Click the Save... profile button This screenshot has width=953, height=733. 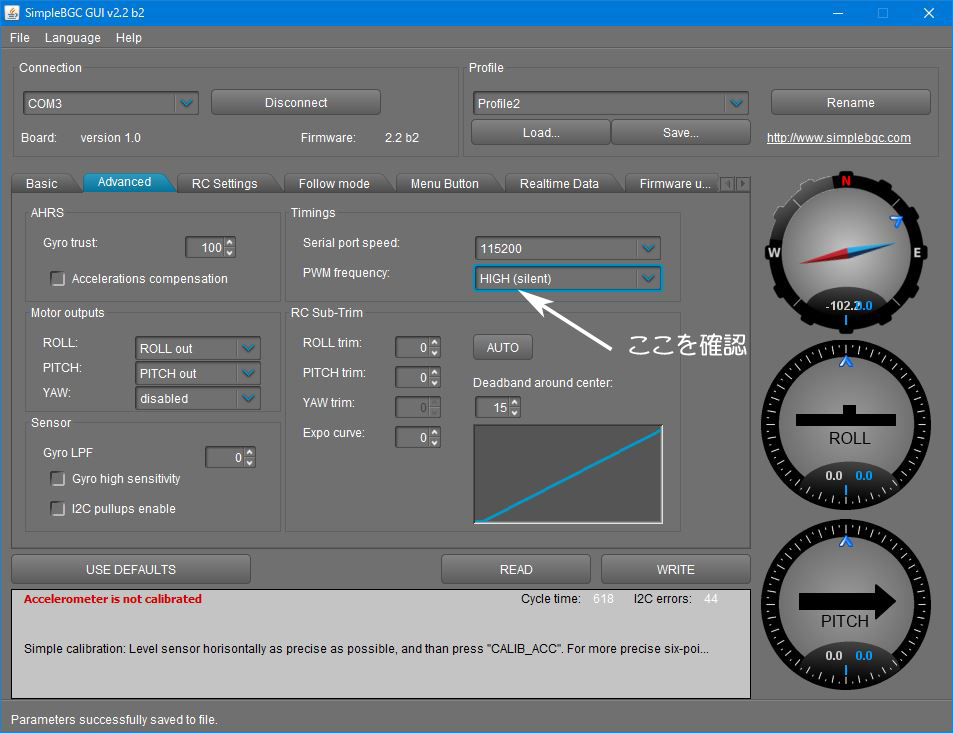coord(681,132)
